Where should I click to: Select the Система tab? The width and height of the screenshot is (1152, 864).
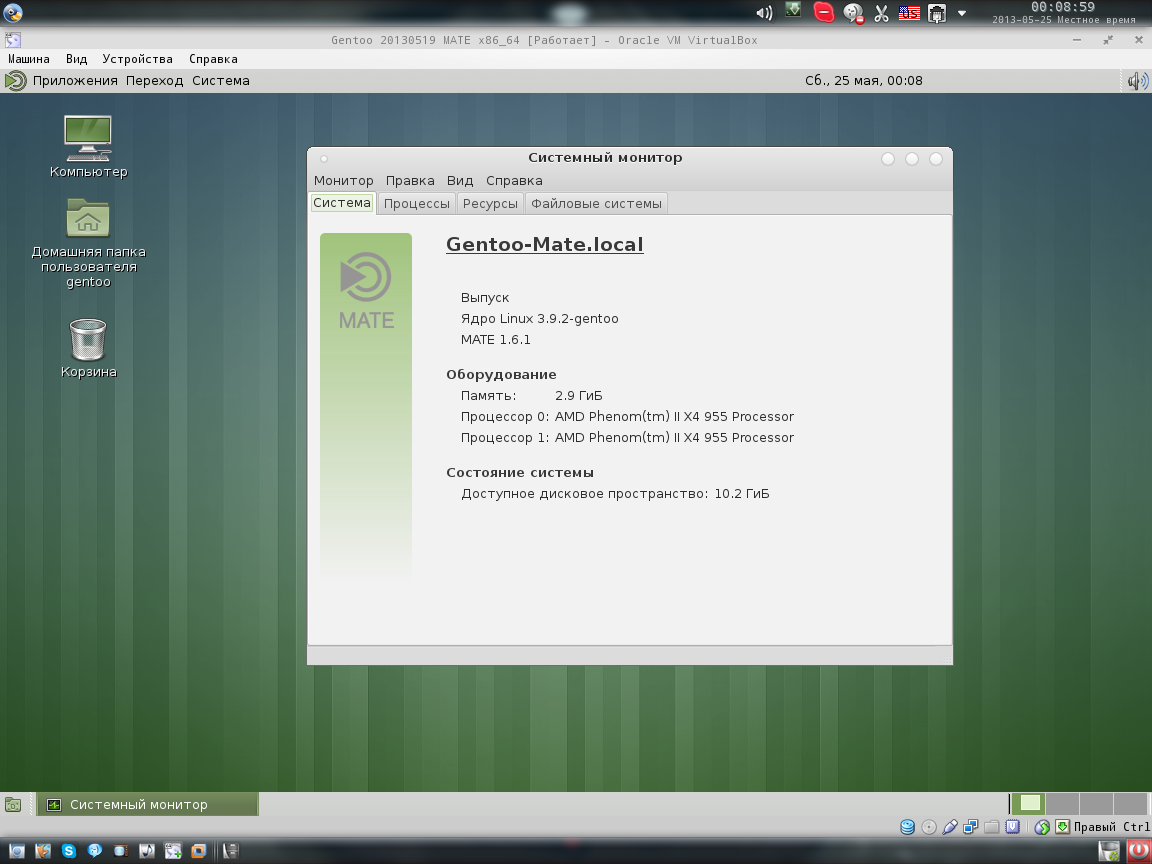(342, 203)
